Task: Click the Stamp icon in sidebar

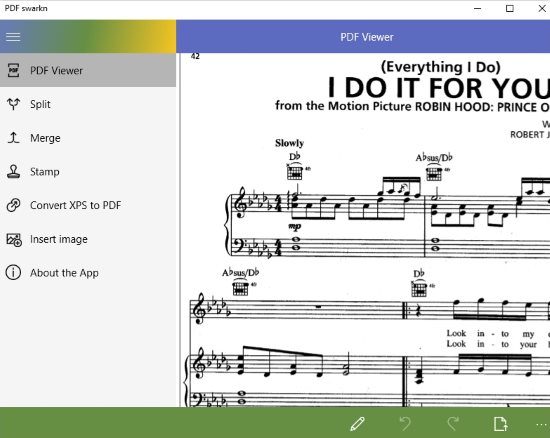Action: [14, 171]
